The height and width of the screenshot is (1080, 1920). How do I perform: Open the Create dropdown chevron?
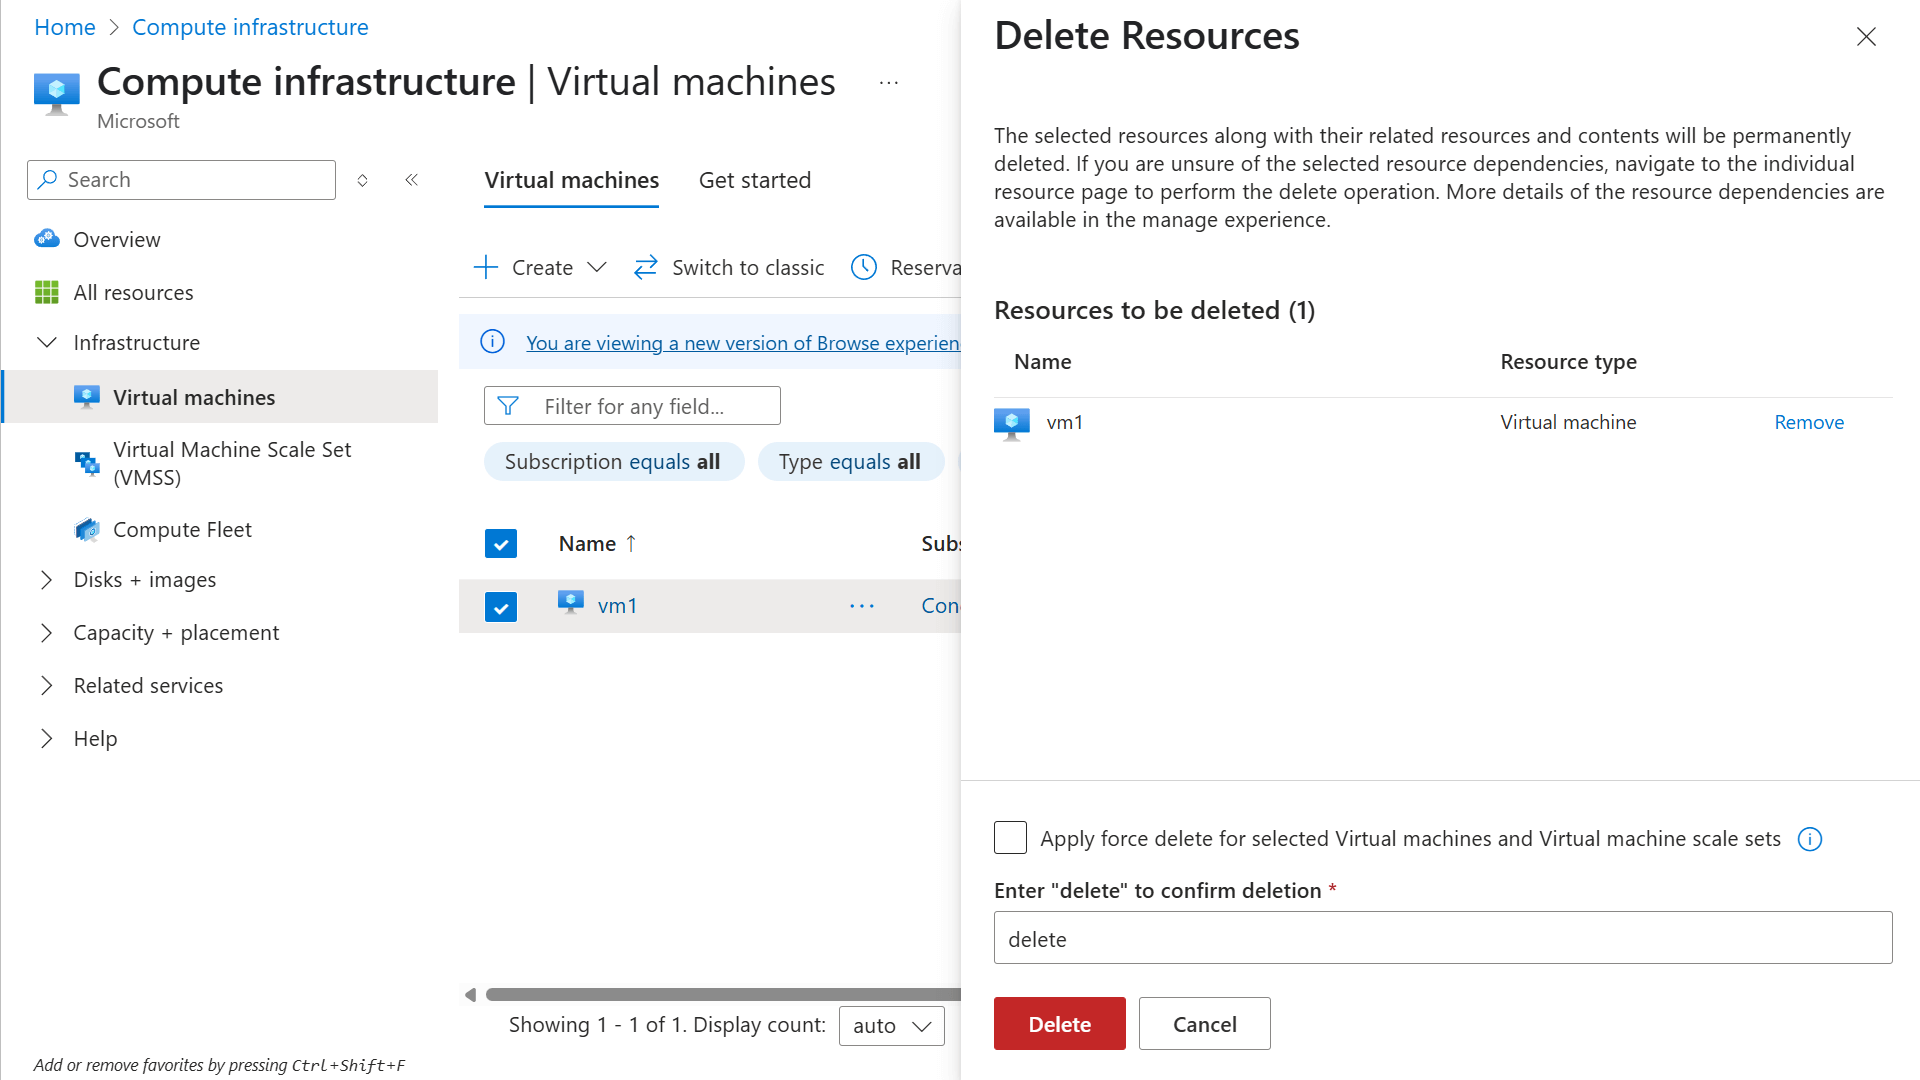click(597, 267)
